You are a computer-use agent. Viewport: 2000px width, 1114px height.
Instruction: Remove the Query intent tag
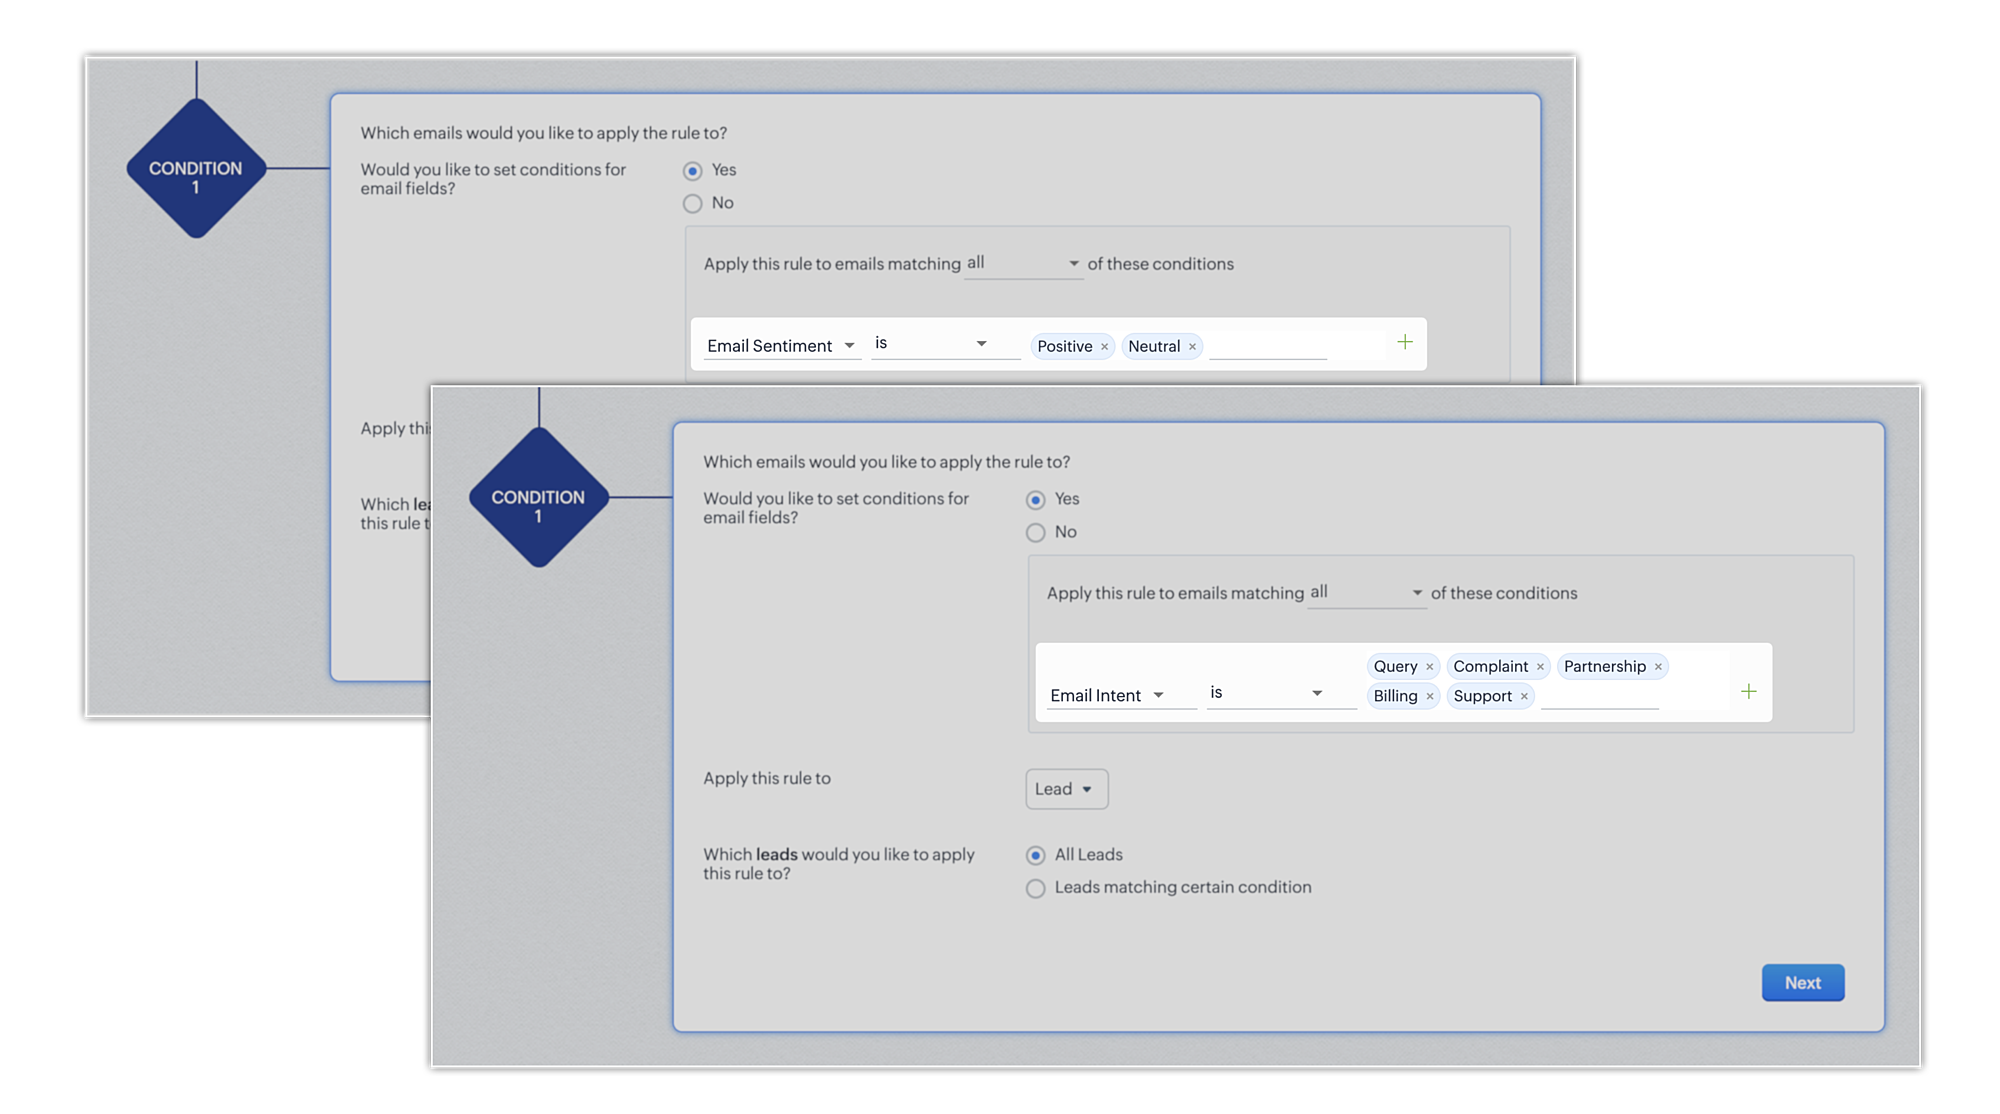point(1430,667)
